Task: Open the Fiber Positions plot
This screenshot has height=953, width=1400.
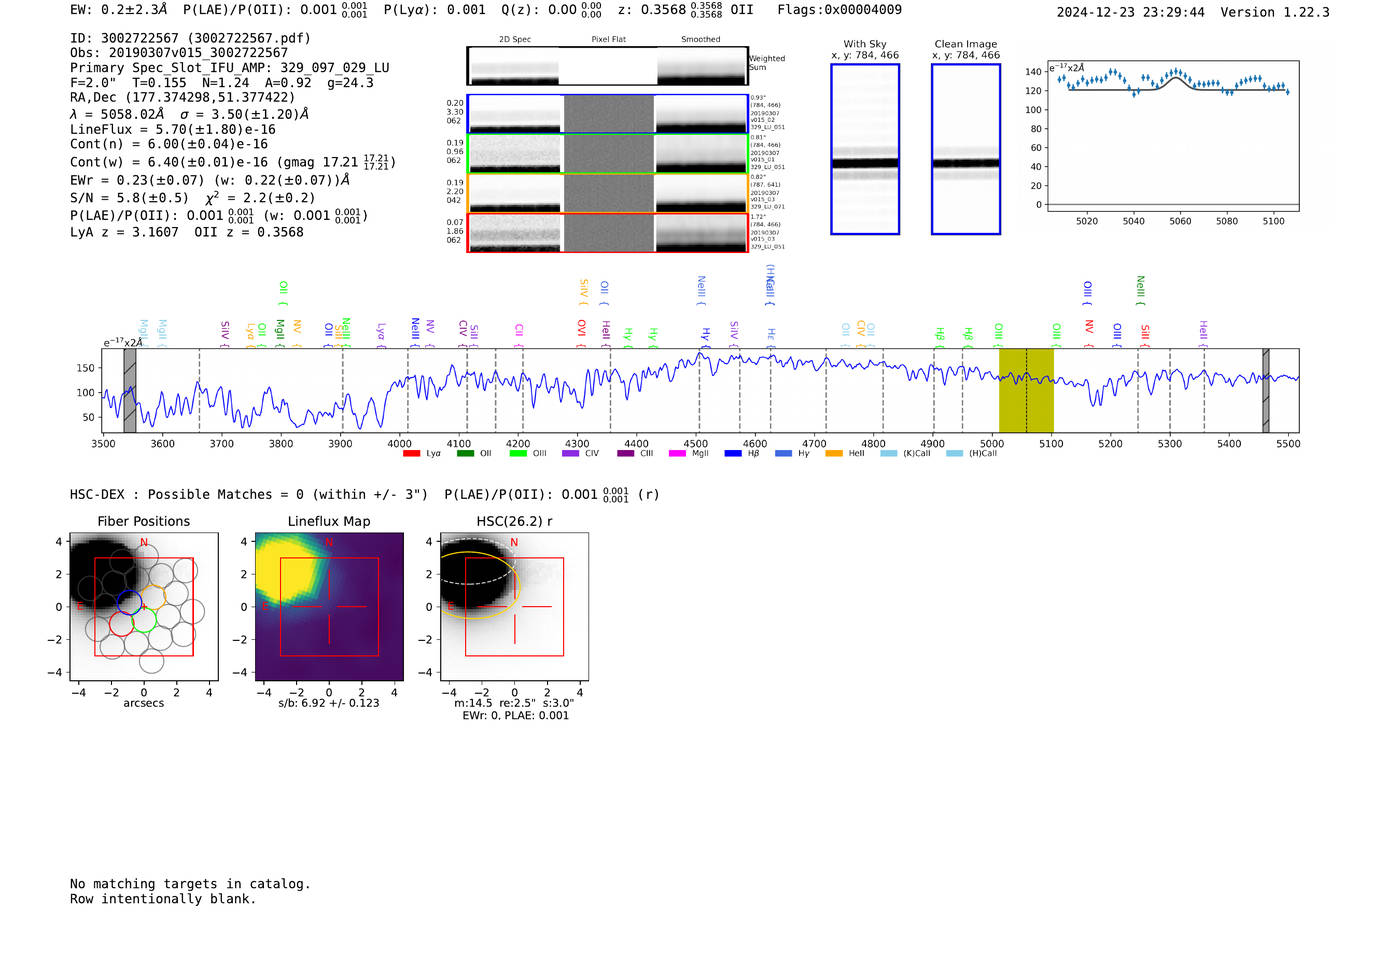Action: (x=144, y=606)
